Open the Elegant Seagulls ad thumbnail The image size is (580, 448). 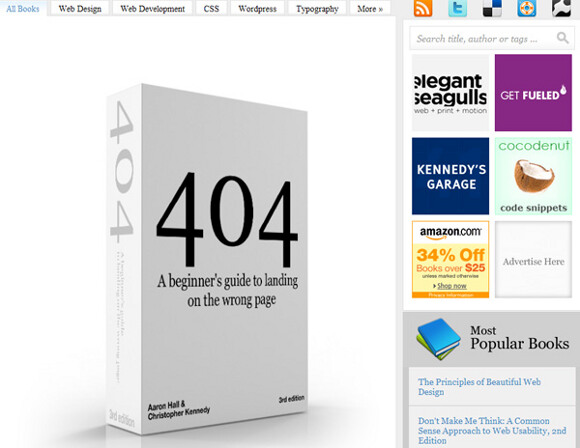tap(451, 93)
